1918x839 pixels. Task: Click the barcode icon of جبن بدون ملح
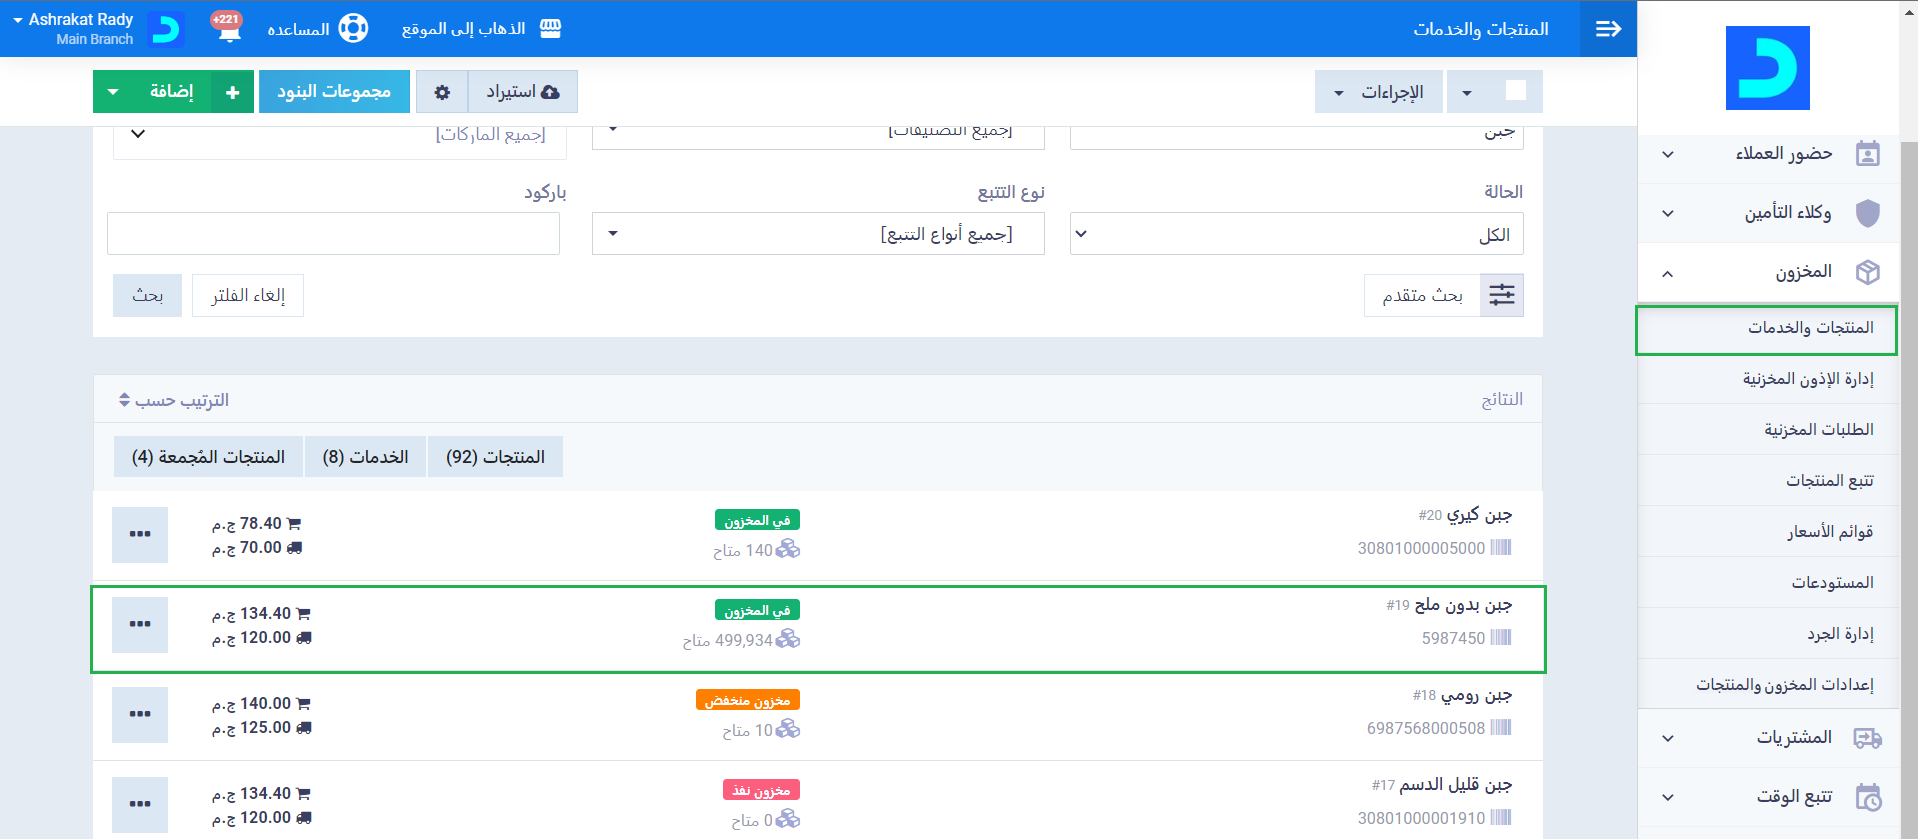click(1500, 638)
